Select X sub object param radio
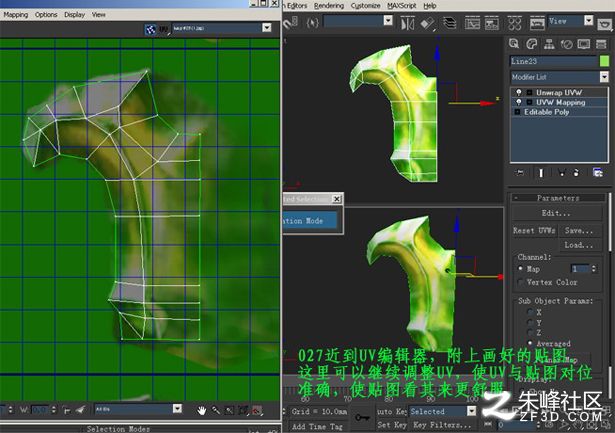The image size is (615, 433). point(530,312)
